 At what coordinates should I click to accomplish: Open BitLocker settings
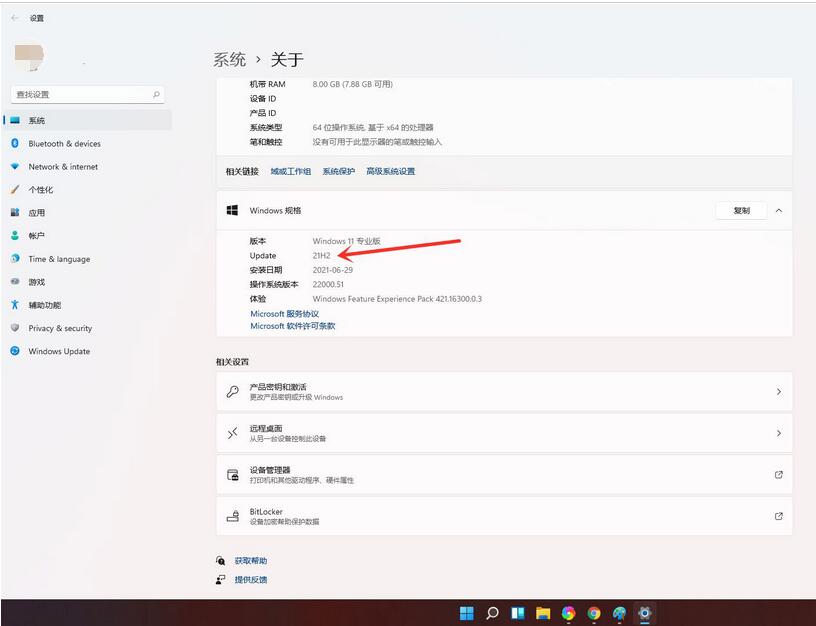(x=504, y=516)
